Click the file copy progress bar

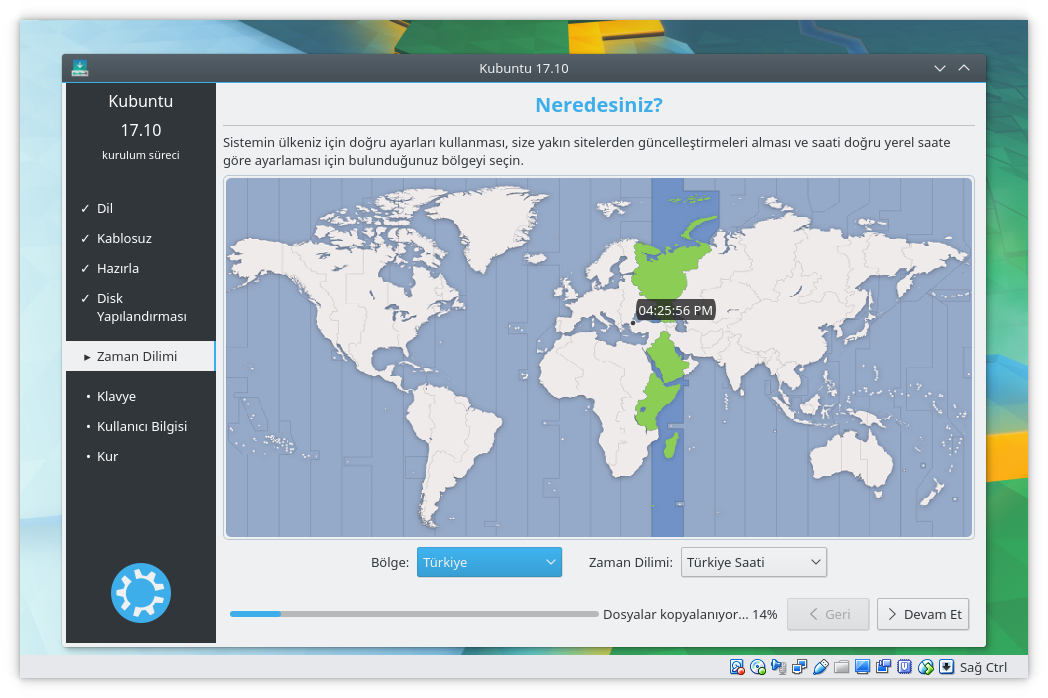(414, 614)
